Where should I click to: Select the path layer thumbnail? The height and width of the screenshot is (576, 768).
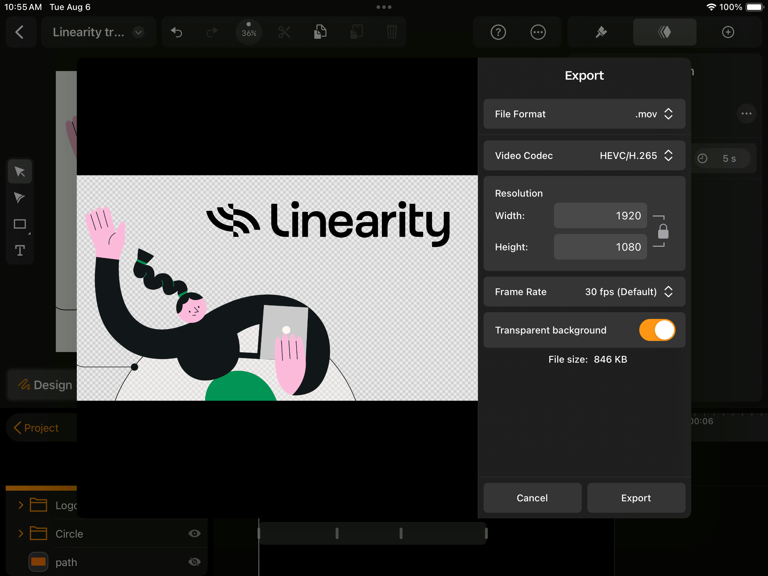(38, 562)
